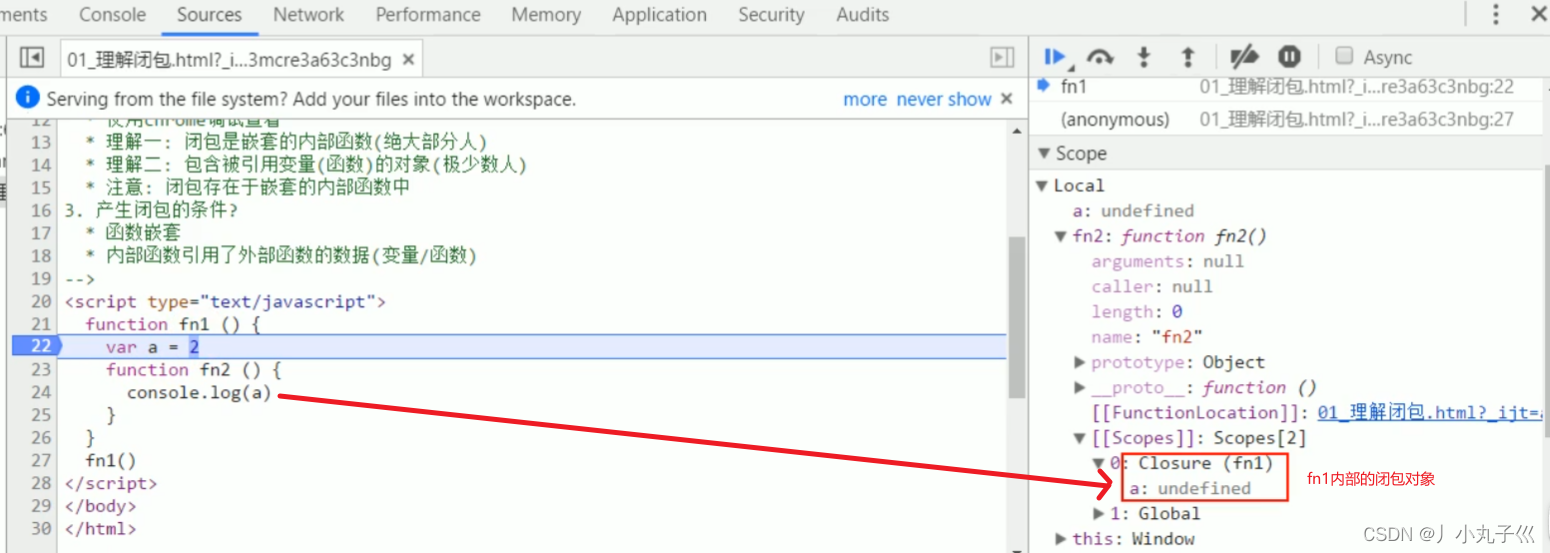
Task: Expand the prototype: Object entry
Action: pos(1080,362)
